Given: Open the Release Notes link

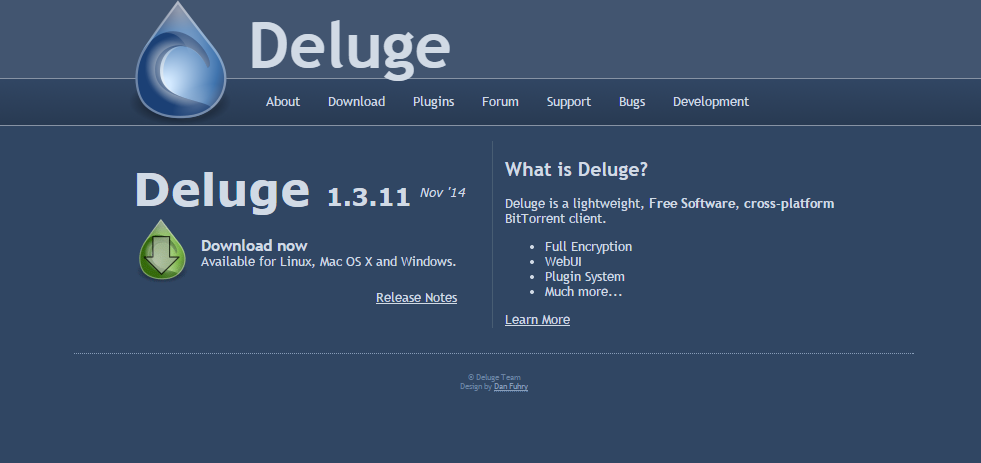Looking at the screenshot, I should tap(416, 298).
